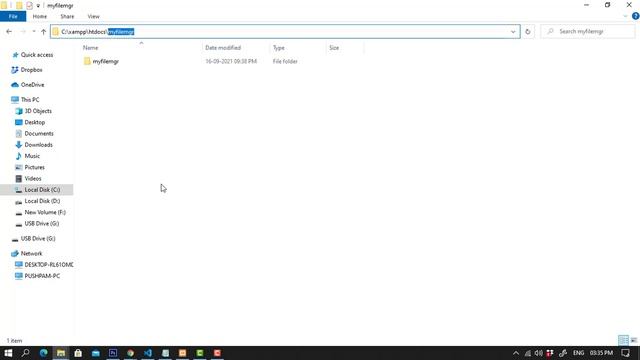Open DESKTOP-RL610ME network computer

(x=49, y=265)
